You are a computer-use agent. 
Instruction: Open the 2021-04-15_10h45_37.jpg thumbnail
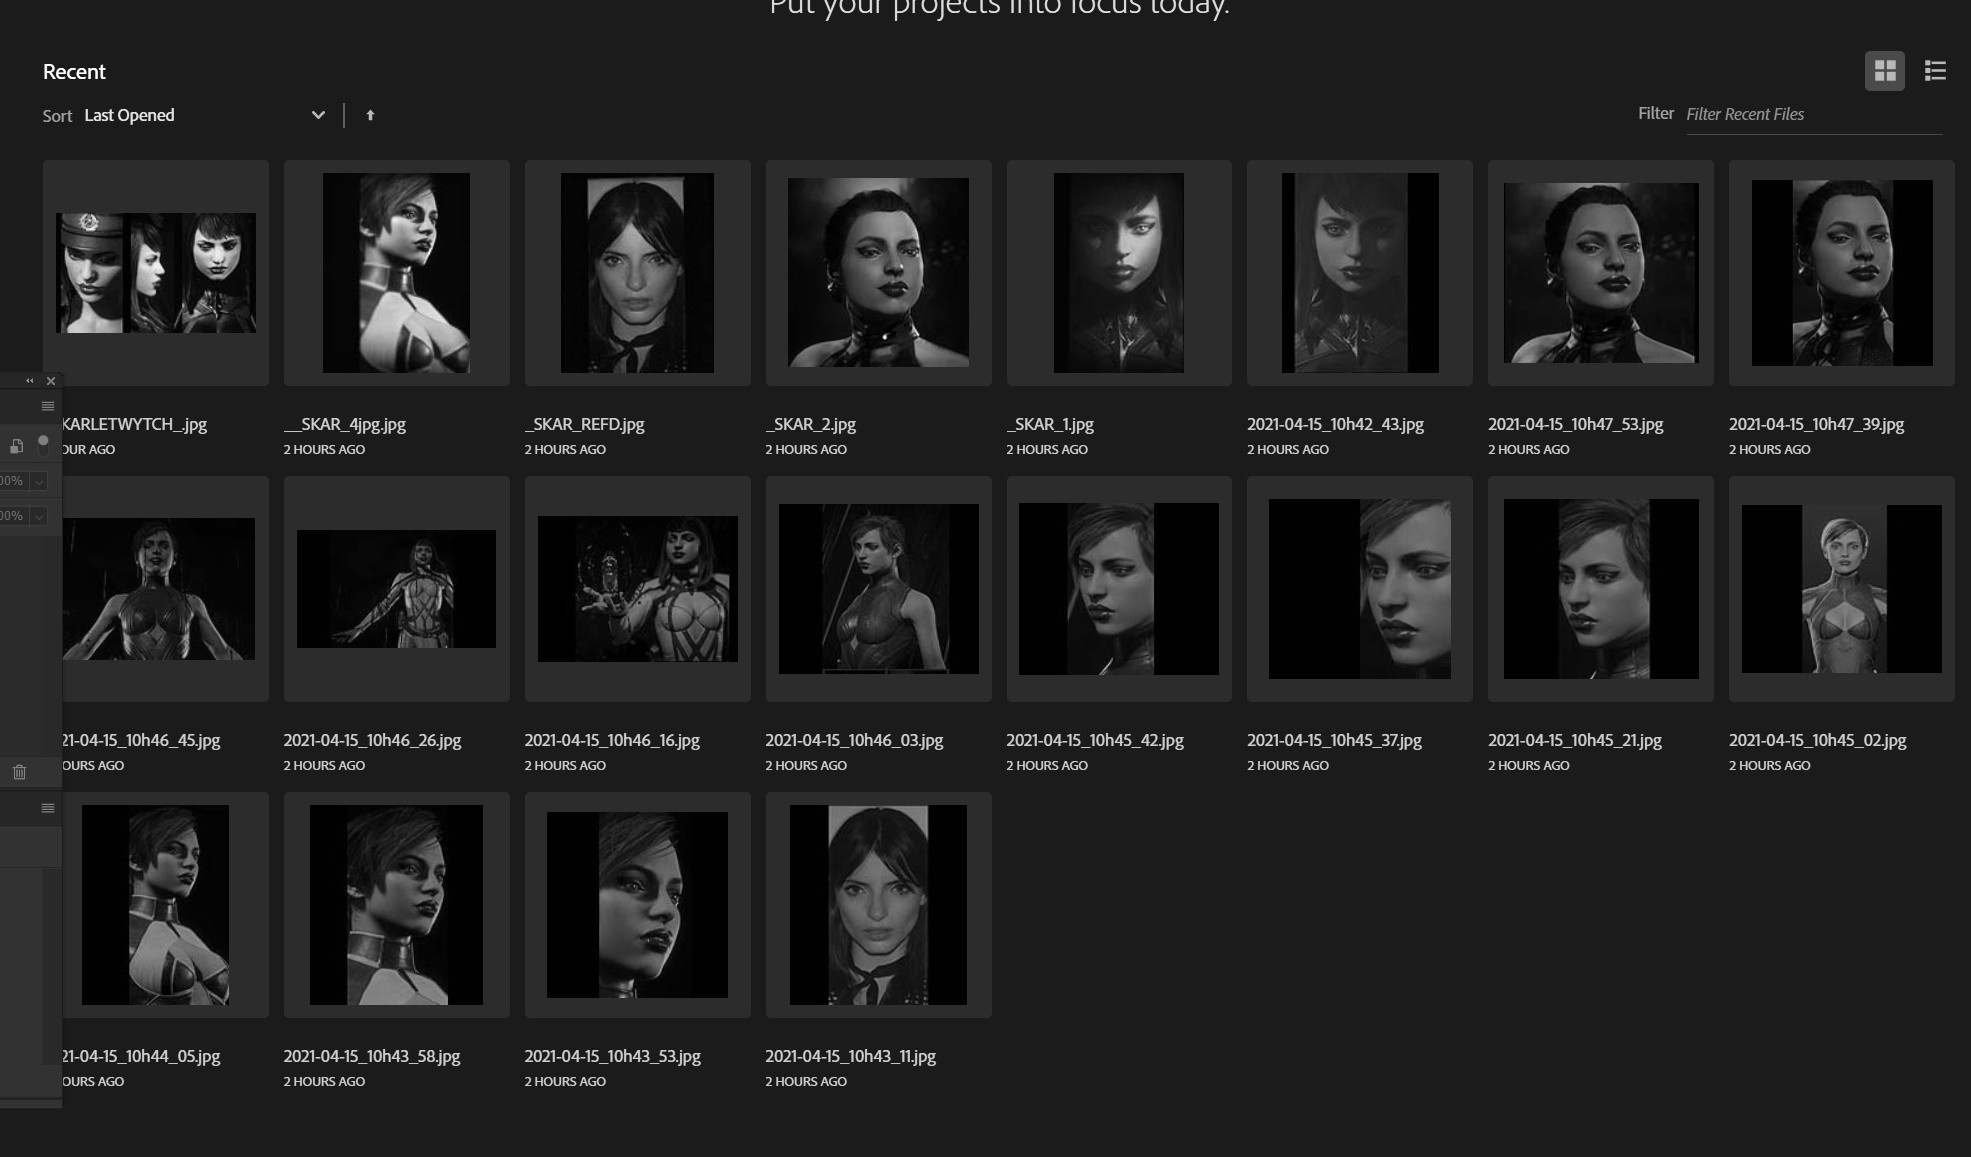click(x=1360, y=589)
